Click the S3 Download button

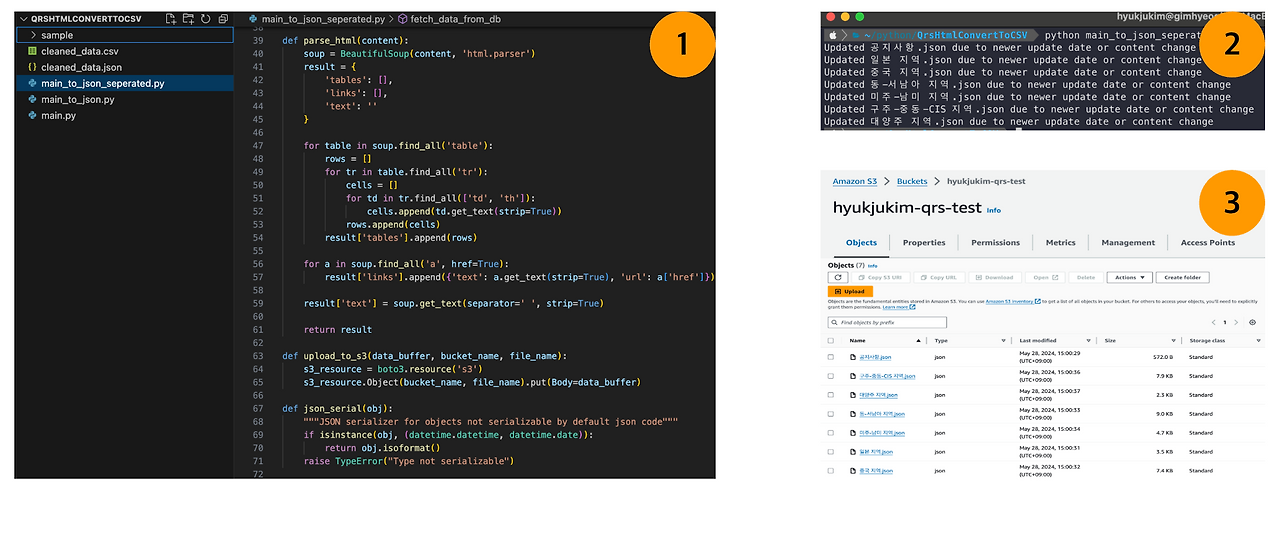tap(995, 277)
